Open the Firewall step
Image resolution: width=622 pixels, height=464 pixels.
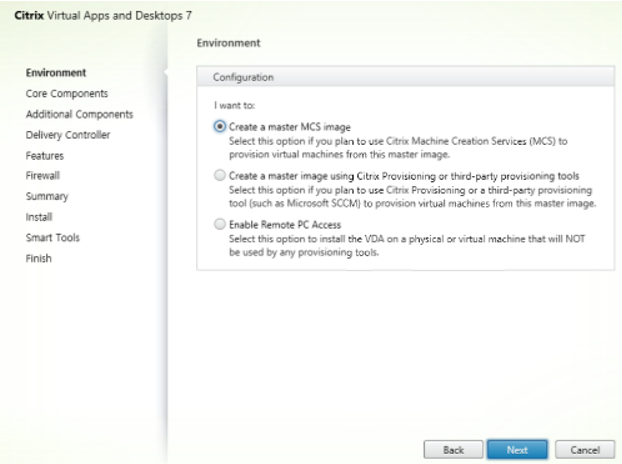click(42, 175)
